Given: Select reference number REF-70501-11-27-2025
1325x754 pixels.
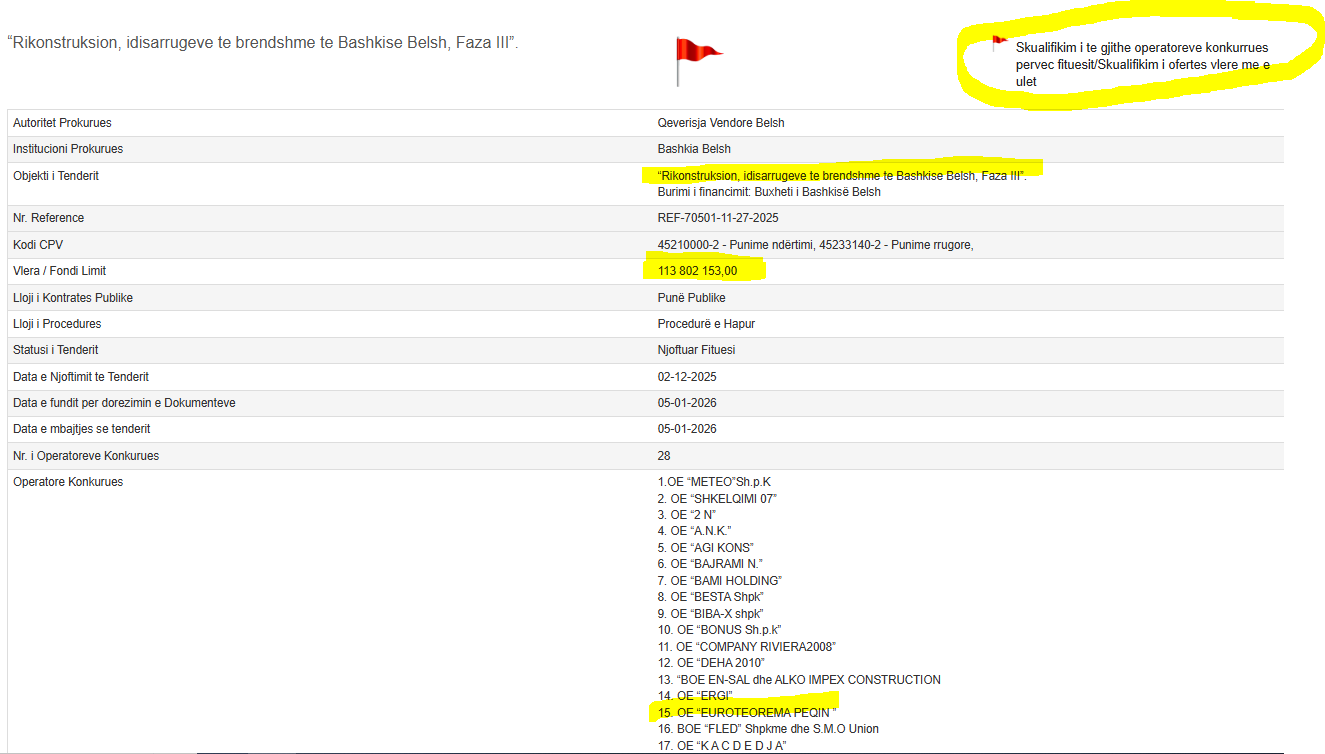Looking at the screenshot, I should (718, 218).
